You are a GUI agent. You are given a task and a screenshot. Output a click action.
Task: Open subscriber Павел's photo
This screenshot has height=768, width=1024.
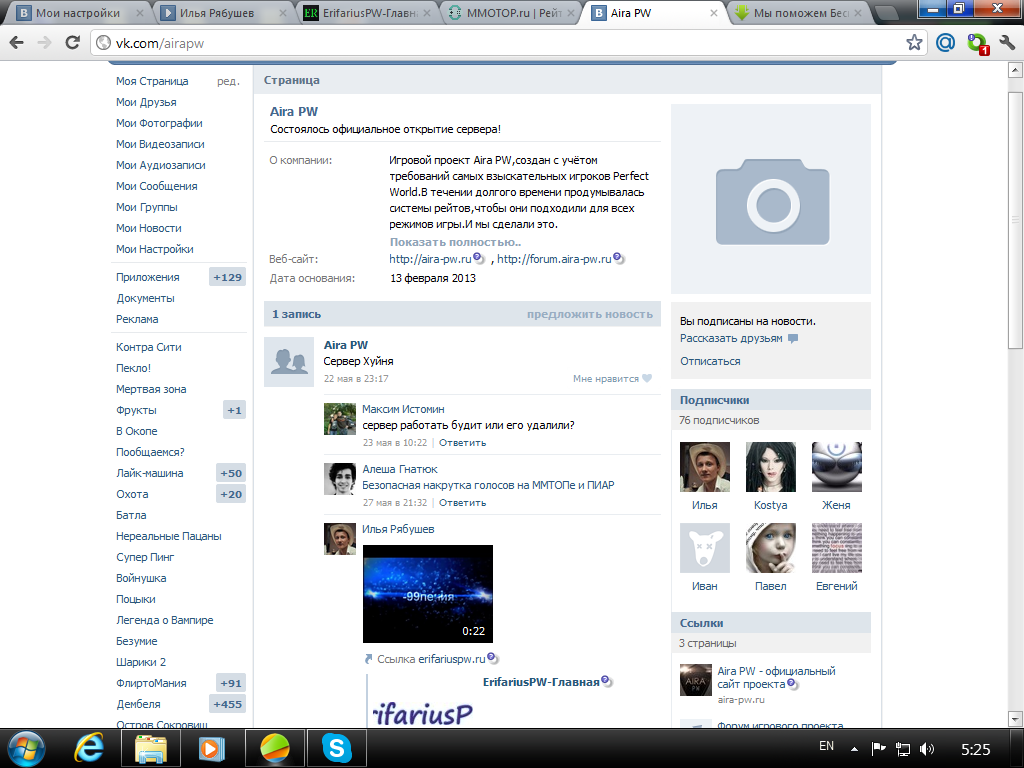pos(771,547)
